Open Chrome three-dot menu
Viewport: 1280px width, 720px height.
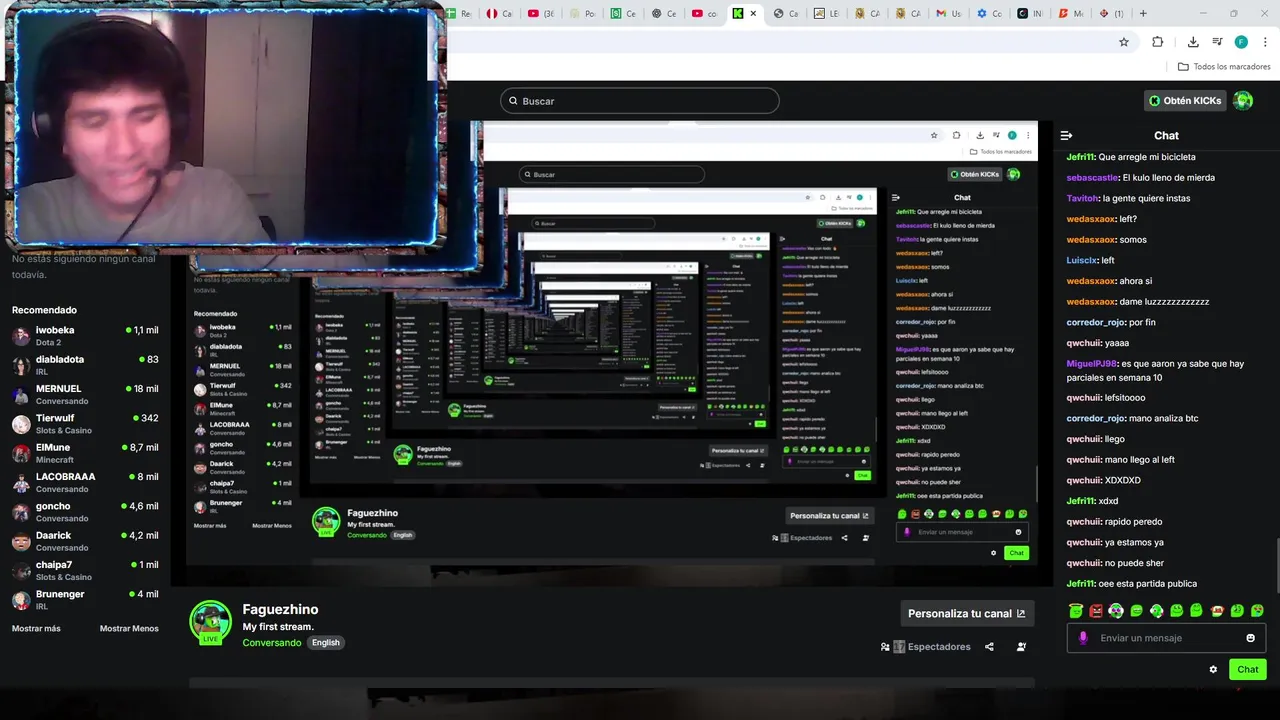[1266, 42]
